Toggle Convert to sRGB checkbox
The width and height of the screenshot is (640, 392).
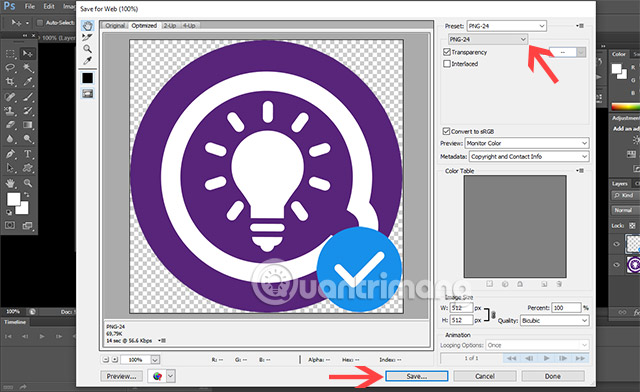[x=447, y=131]
